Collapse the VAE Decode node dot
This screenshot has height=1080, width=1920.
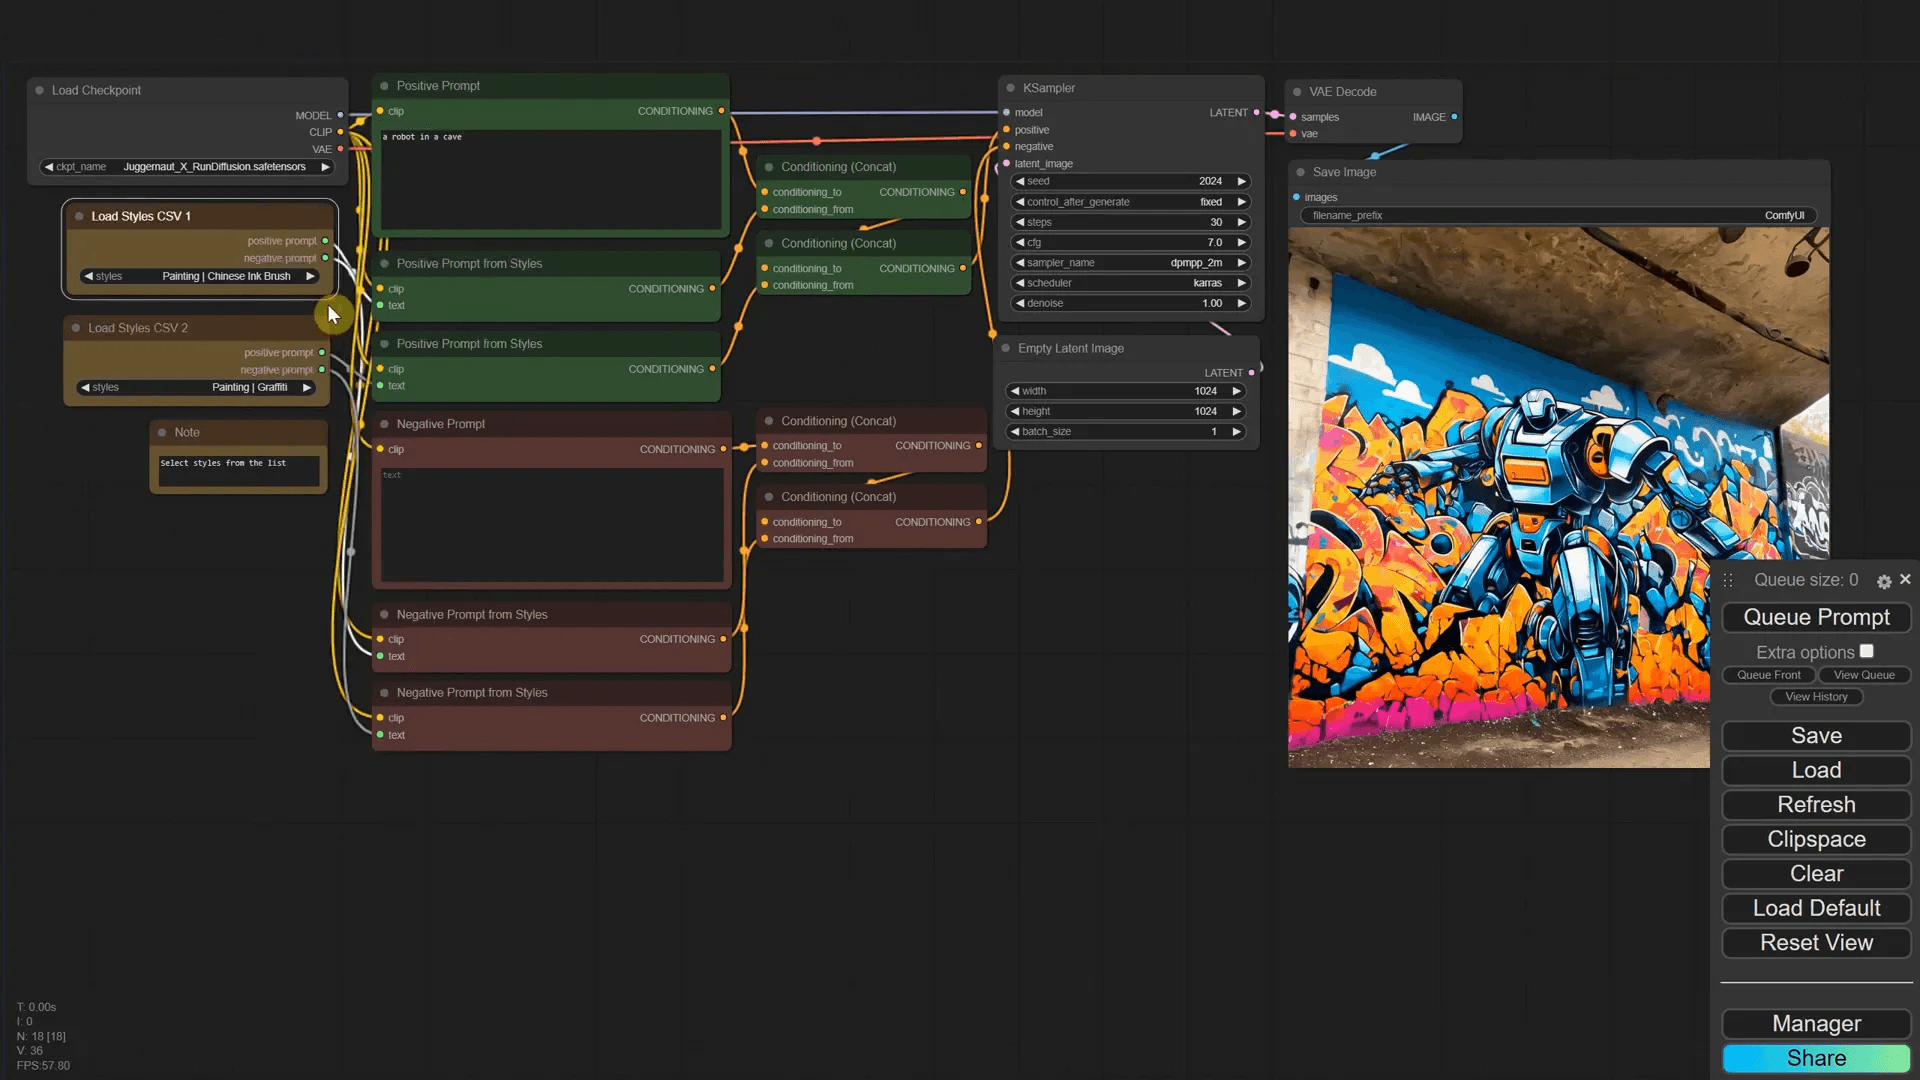click(x=1297, y=92)
